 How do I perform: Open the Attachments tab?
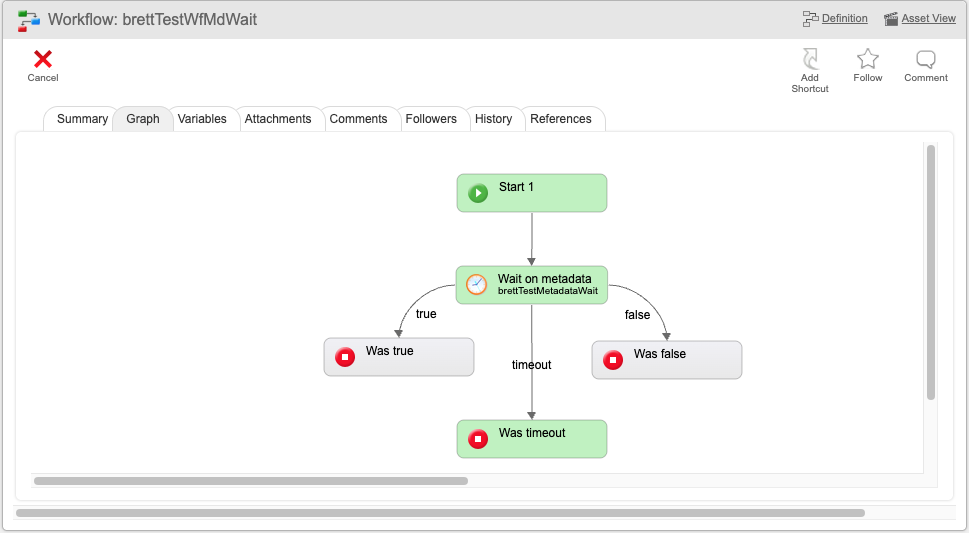pos(278,119)
